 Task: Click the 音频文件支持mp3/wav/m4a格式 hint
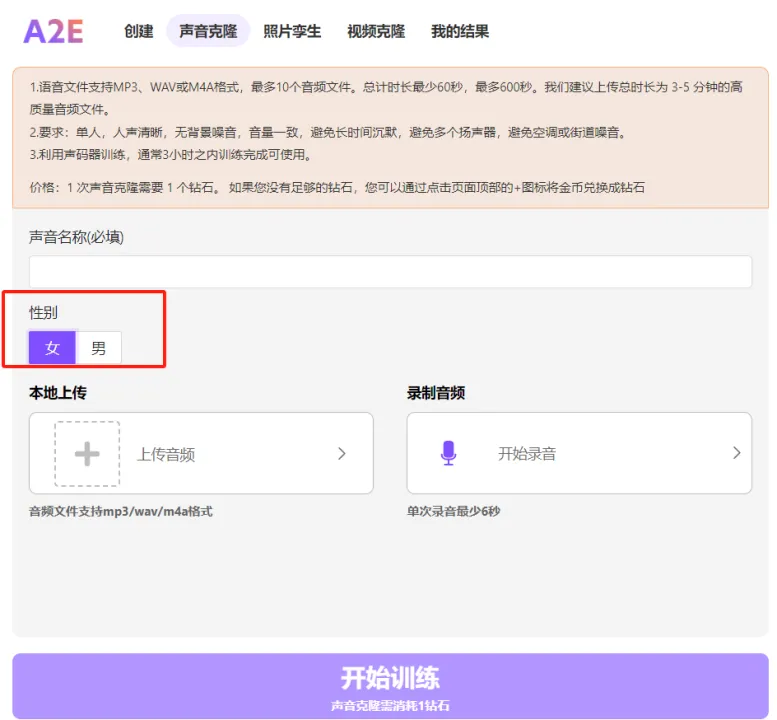pyautogui.click(x=121, y=511)
